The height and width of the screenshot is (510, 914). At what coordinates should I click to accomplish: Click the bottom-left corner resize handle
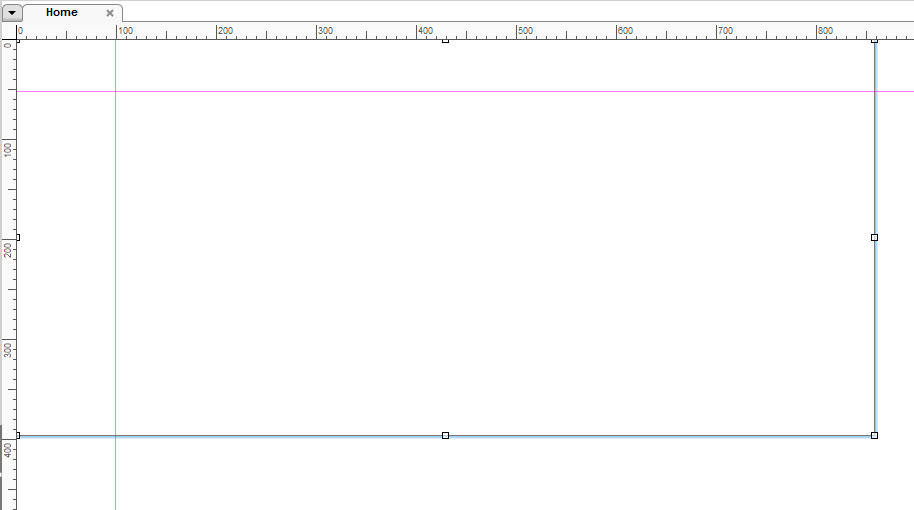(x=17, y=435)
